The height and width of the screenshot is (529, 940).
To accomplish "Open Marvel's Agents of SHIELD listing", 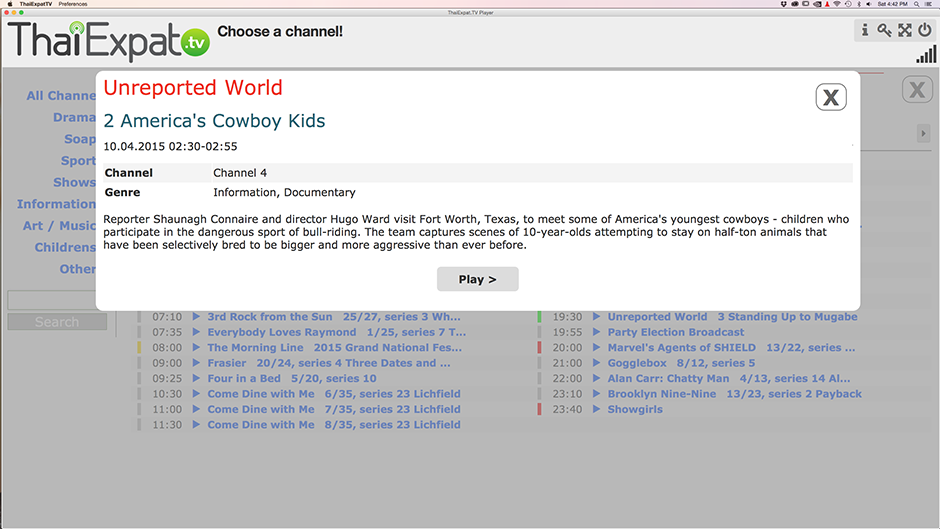I will click(731, 348).
